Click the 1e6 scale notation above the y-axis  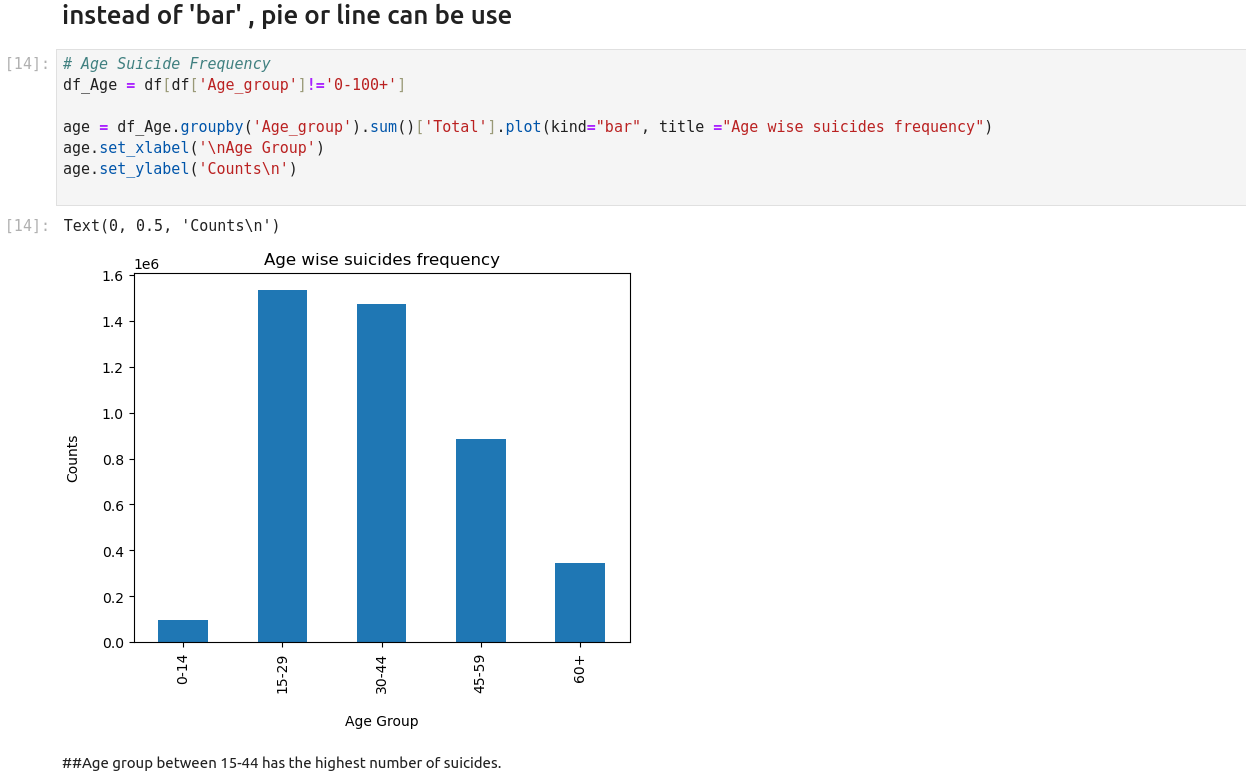(146, 264)
